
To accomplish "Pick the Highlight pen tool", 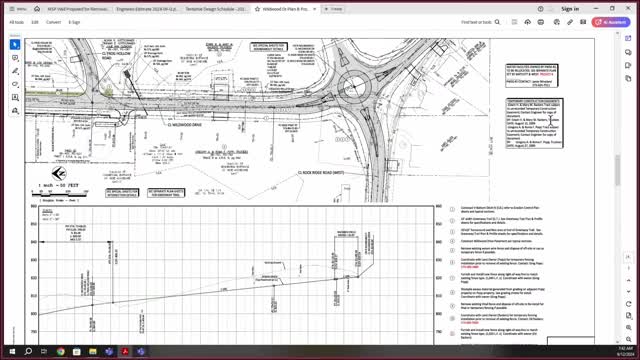I will (x=15, y=71).
